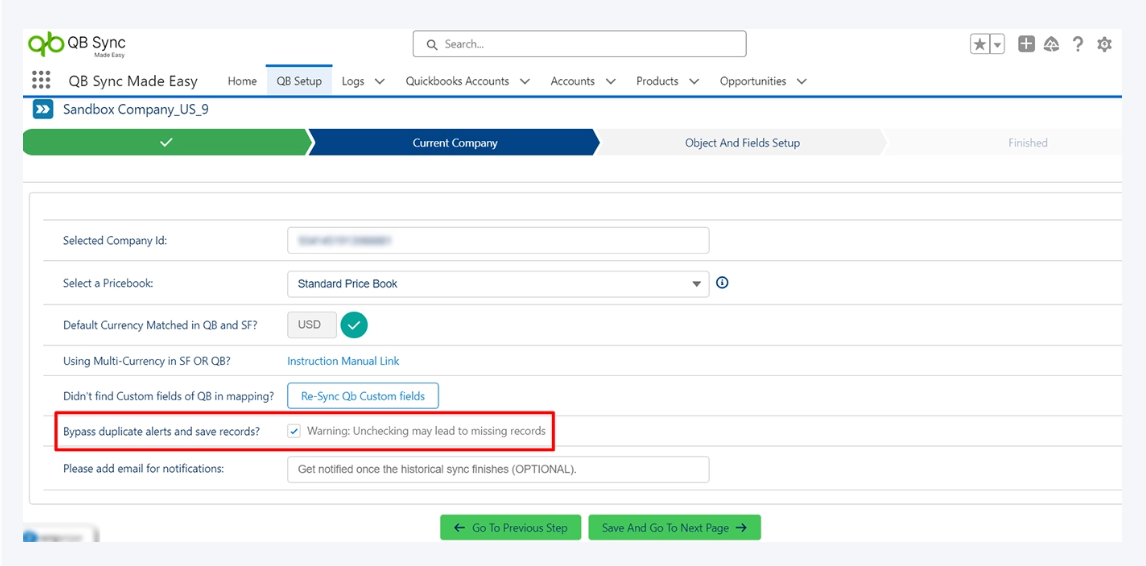1146x566 pixels.
Task: Click the green currency matched checkmark icon
Action: [354, 325]
